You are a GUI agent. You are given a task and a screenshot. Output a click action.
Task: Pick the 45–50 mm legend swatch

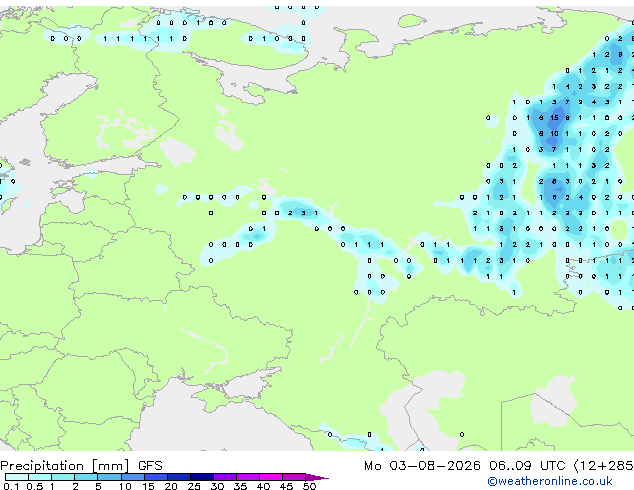click(294, 477)
